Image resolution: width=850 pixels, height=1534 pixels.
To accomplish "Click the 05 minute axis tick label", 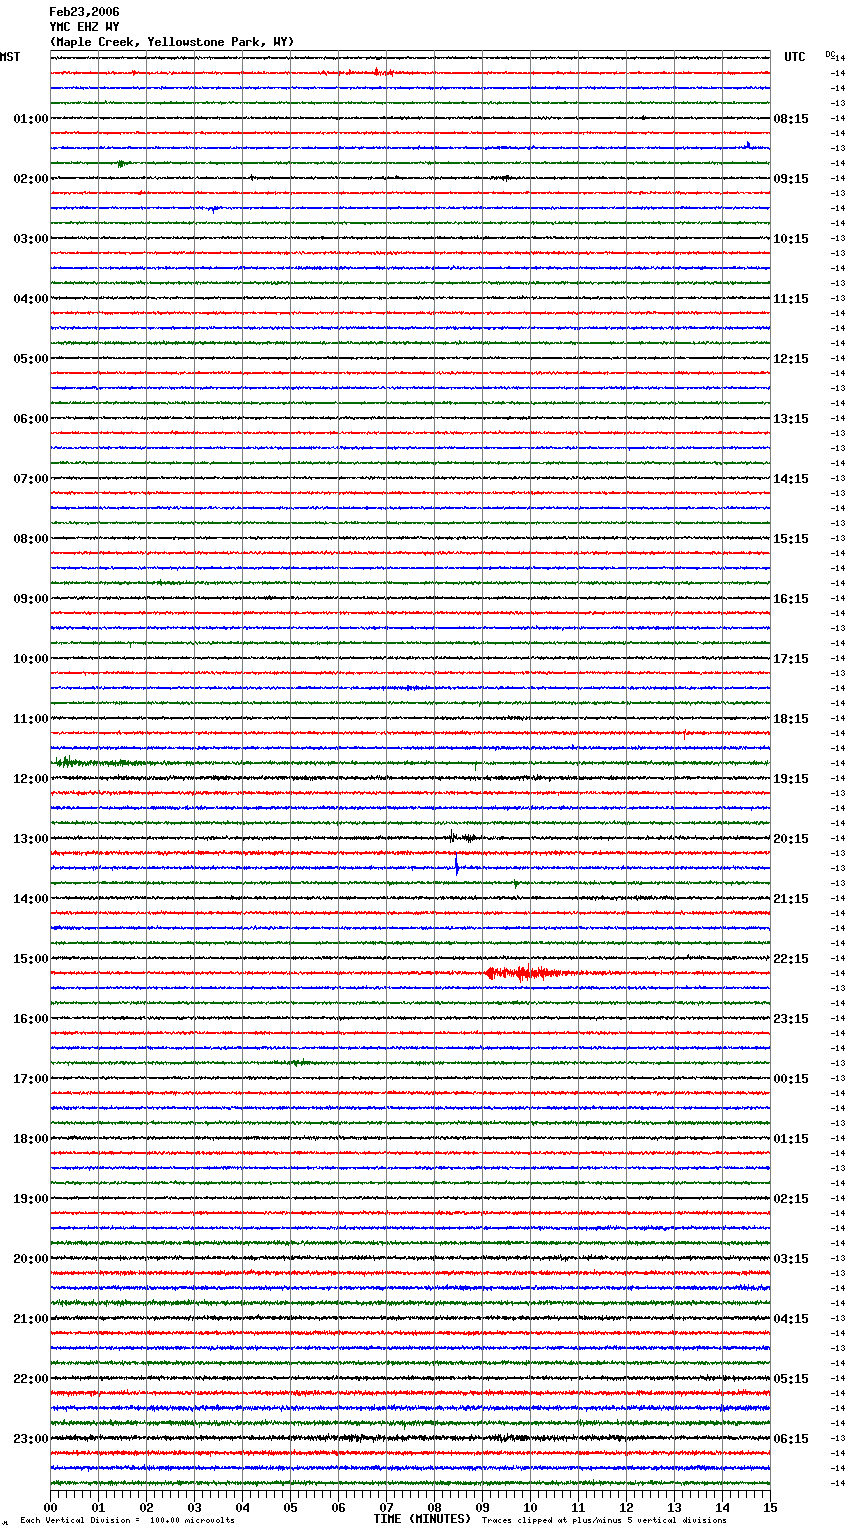I will point(290,1507).
